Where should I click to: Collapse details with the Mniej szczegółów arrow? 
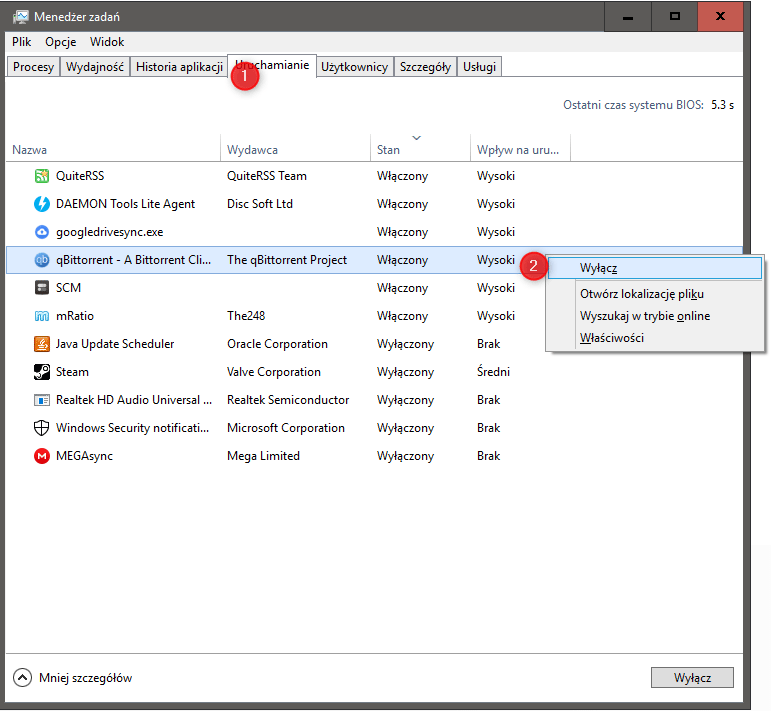pyautogui.click(x=23, y=678)
